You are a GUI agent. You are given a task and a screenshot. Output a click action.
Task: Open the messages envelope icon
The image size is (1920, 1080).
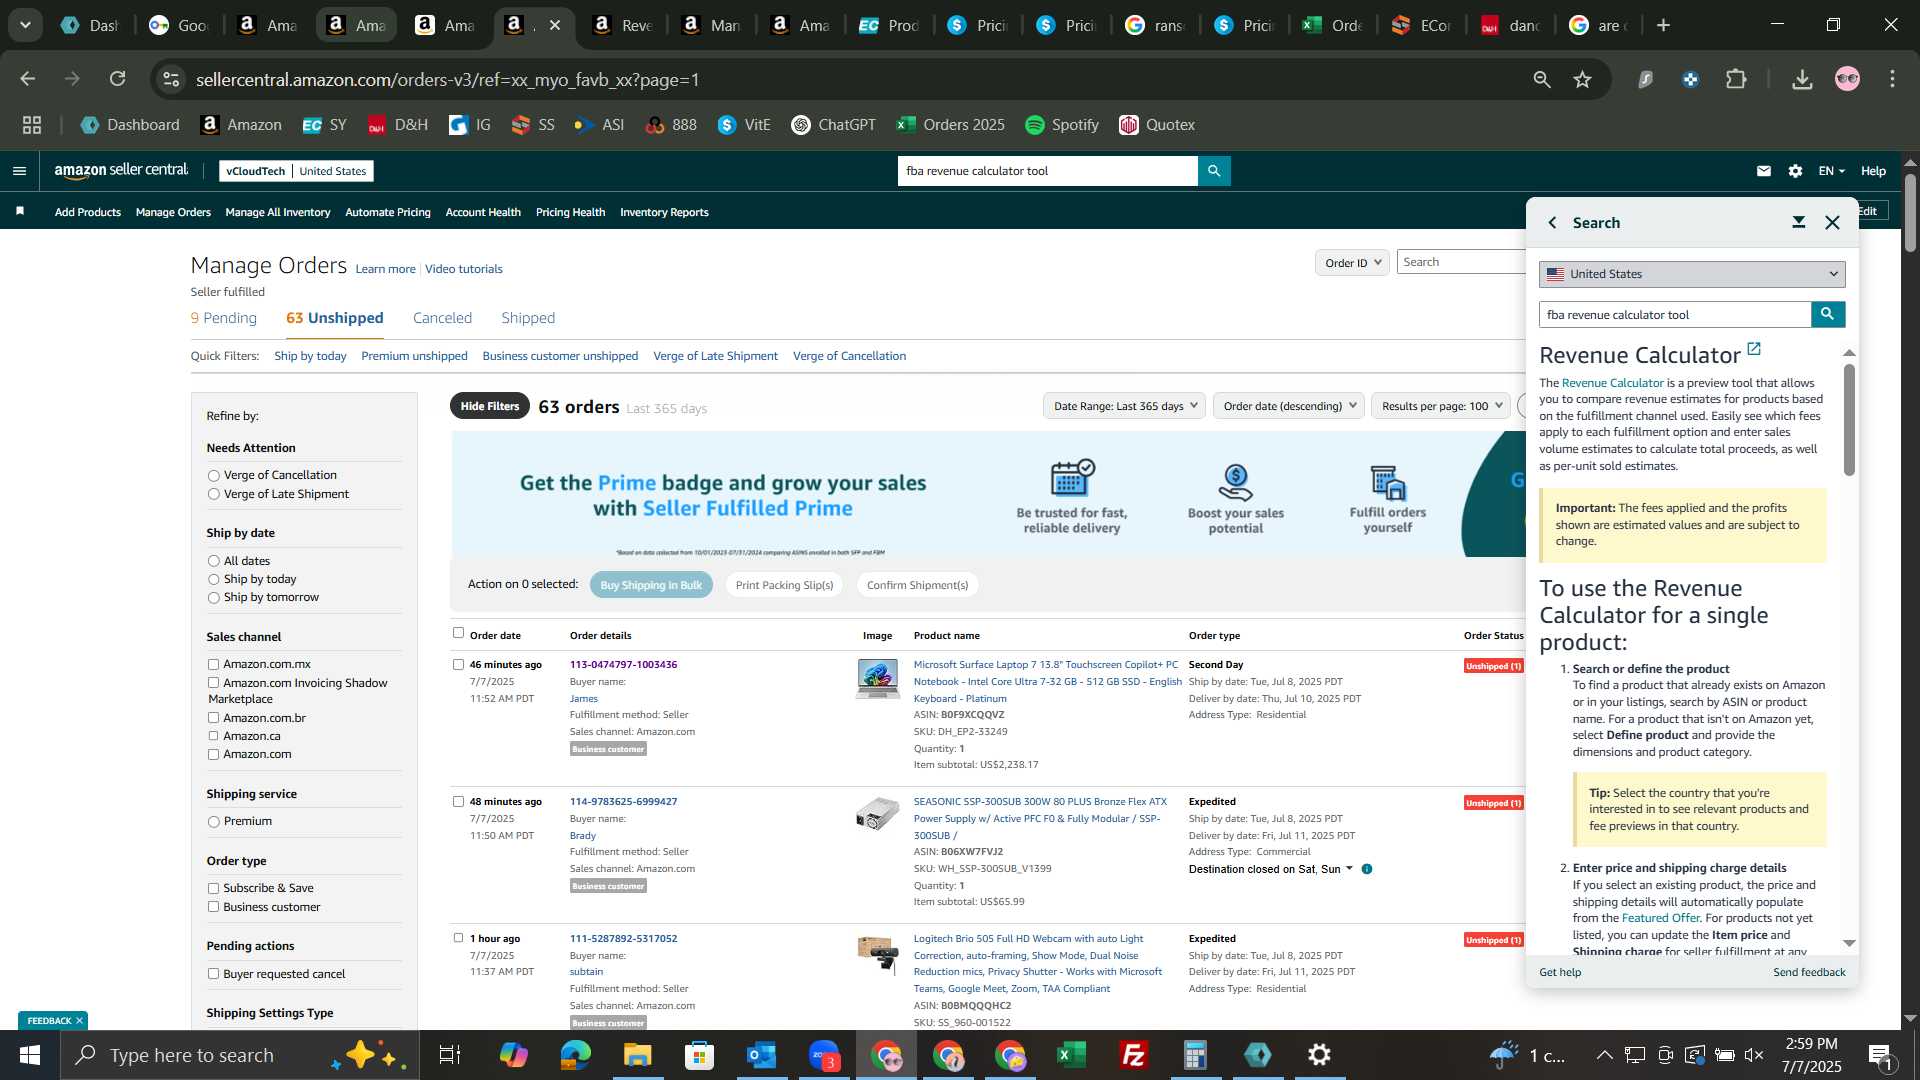(x=1764, y=171)
